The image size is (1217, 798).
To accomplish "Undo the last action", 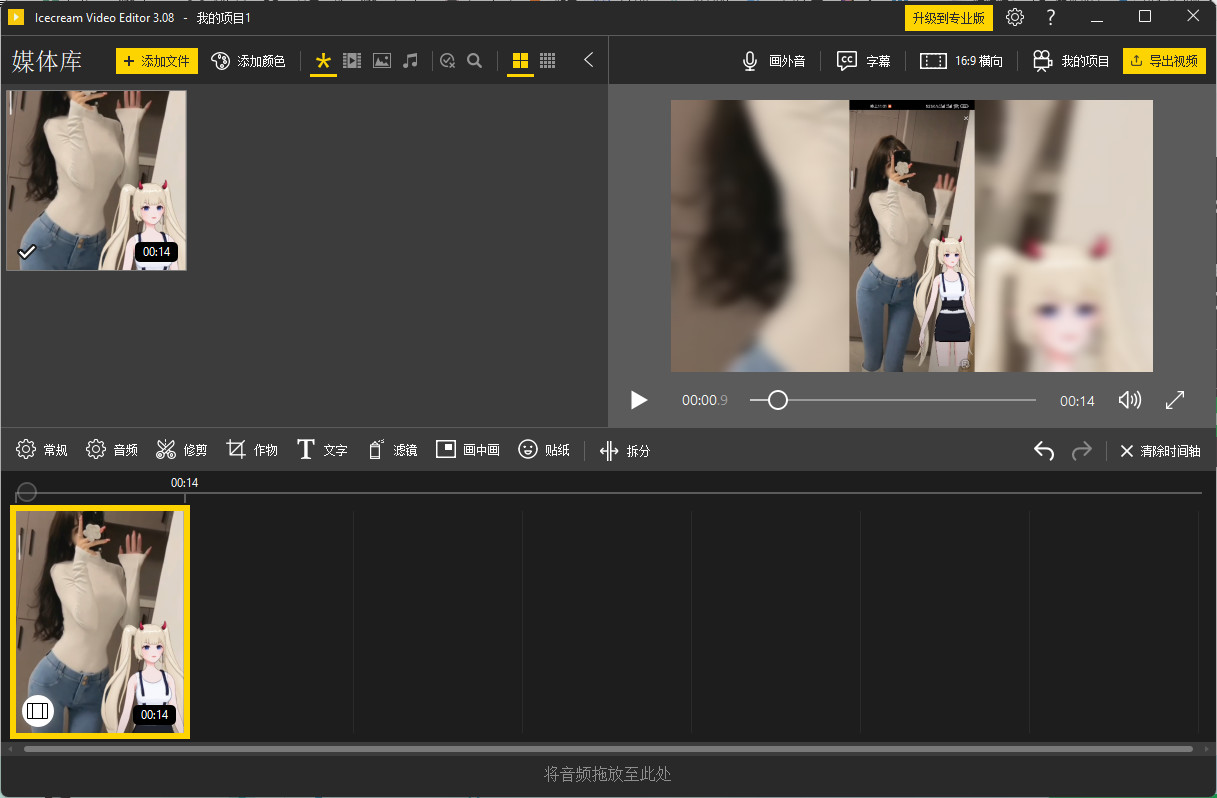I will point(1044,451).
